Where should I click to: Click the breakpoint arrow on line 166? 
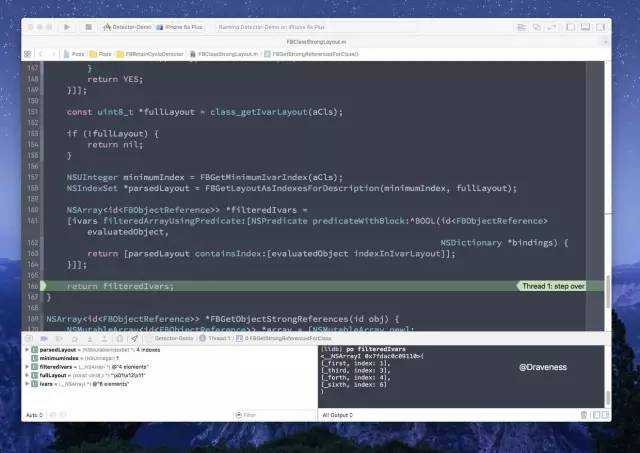42,286
